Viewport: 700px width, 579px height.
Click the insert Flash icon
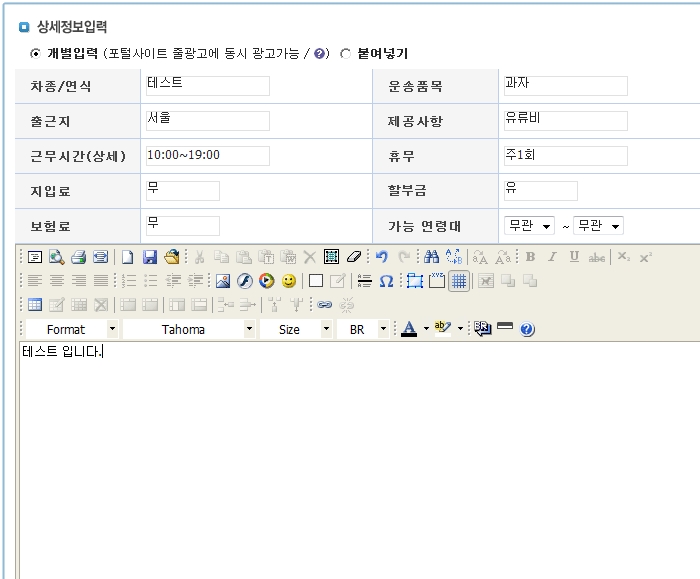pyautogui.click(x=245, y=281)
